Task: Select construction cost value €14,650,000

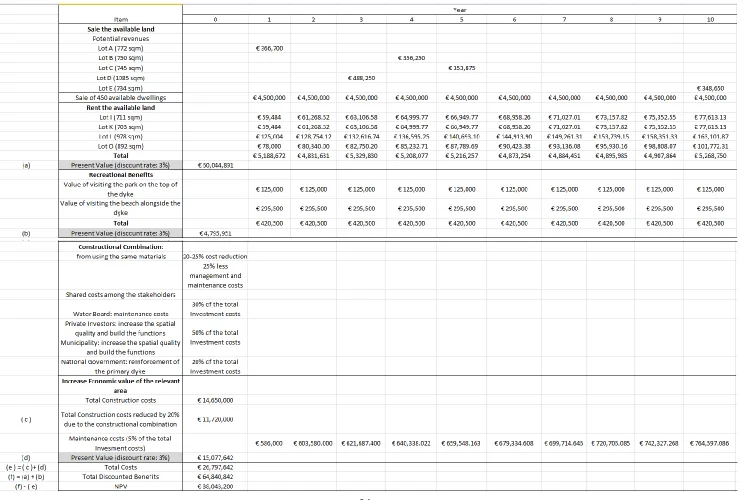Action: pos(215,400)
